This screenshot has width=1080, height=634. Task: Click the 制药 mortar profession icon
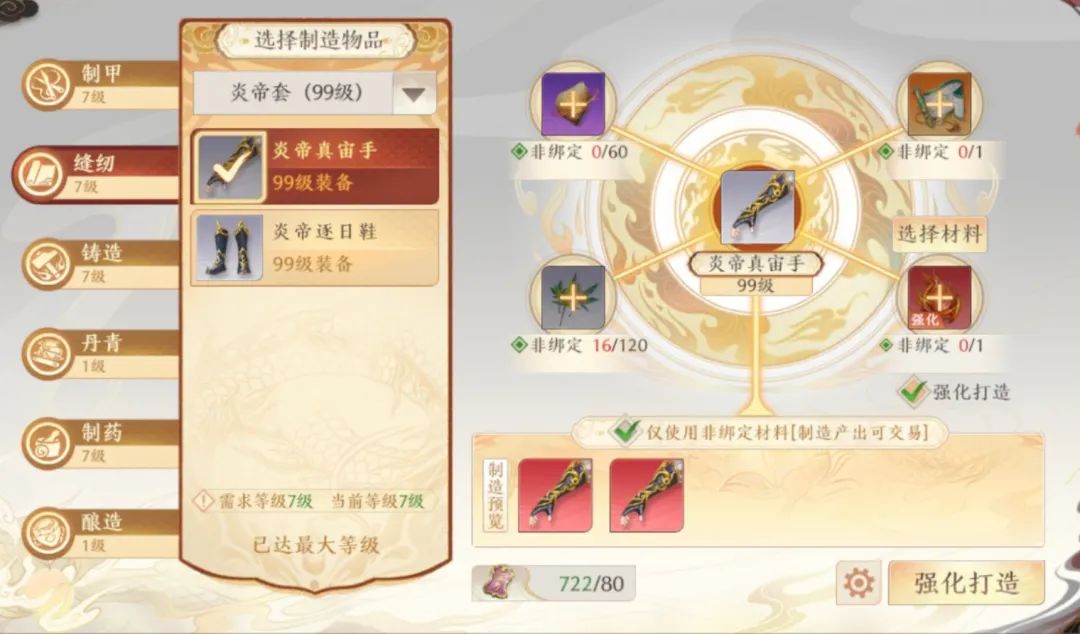pyautogui.click(x=48, y=443)
